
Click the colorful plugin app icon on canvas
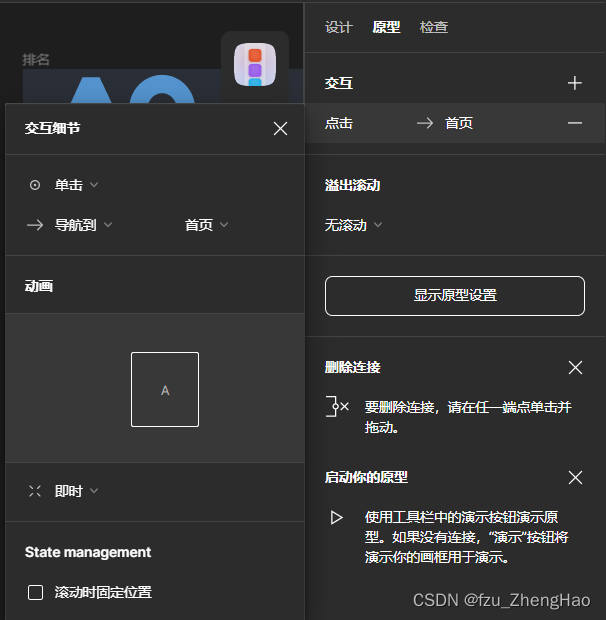click(x=255, y=64)
